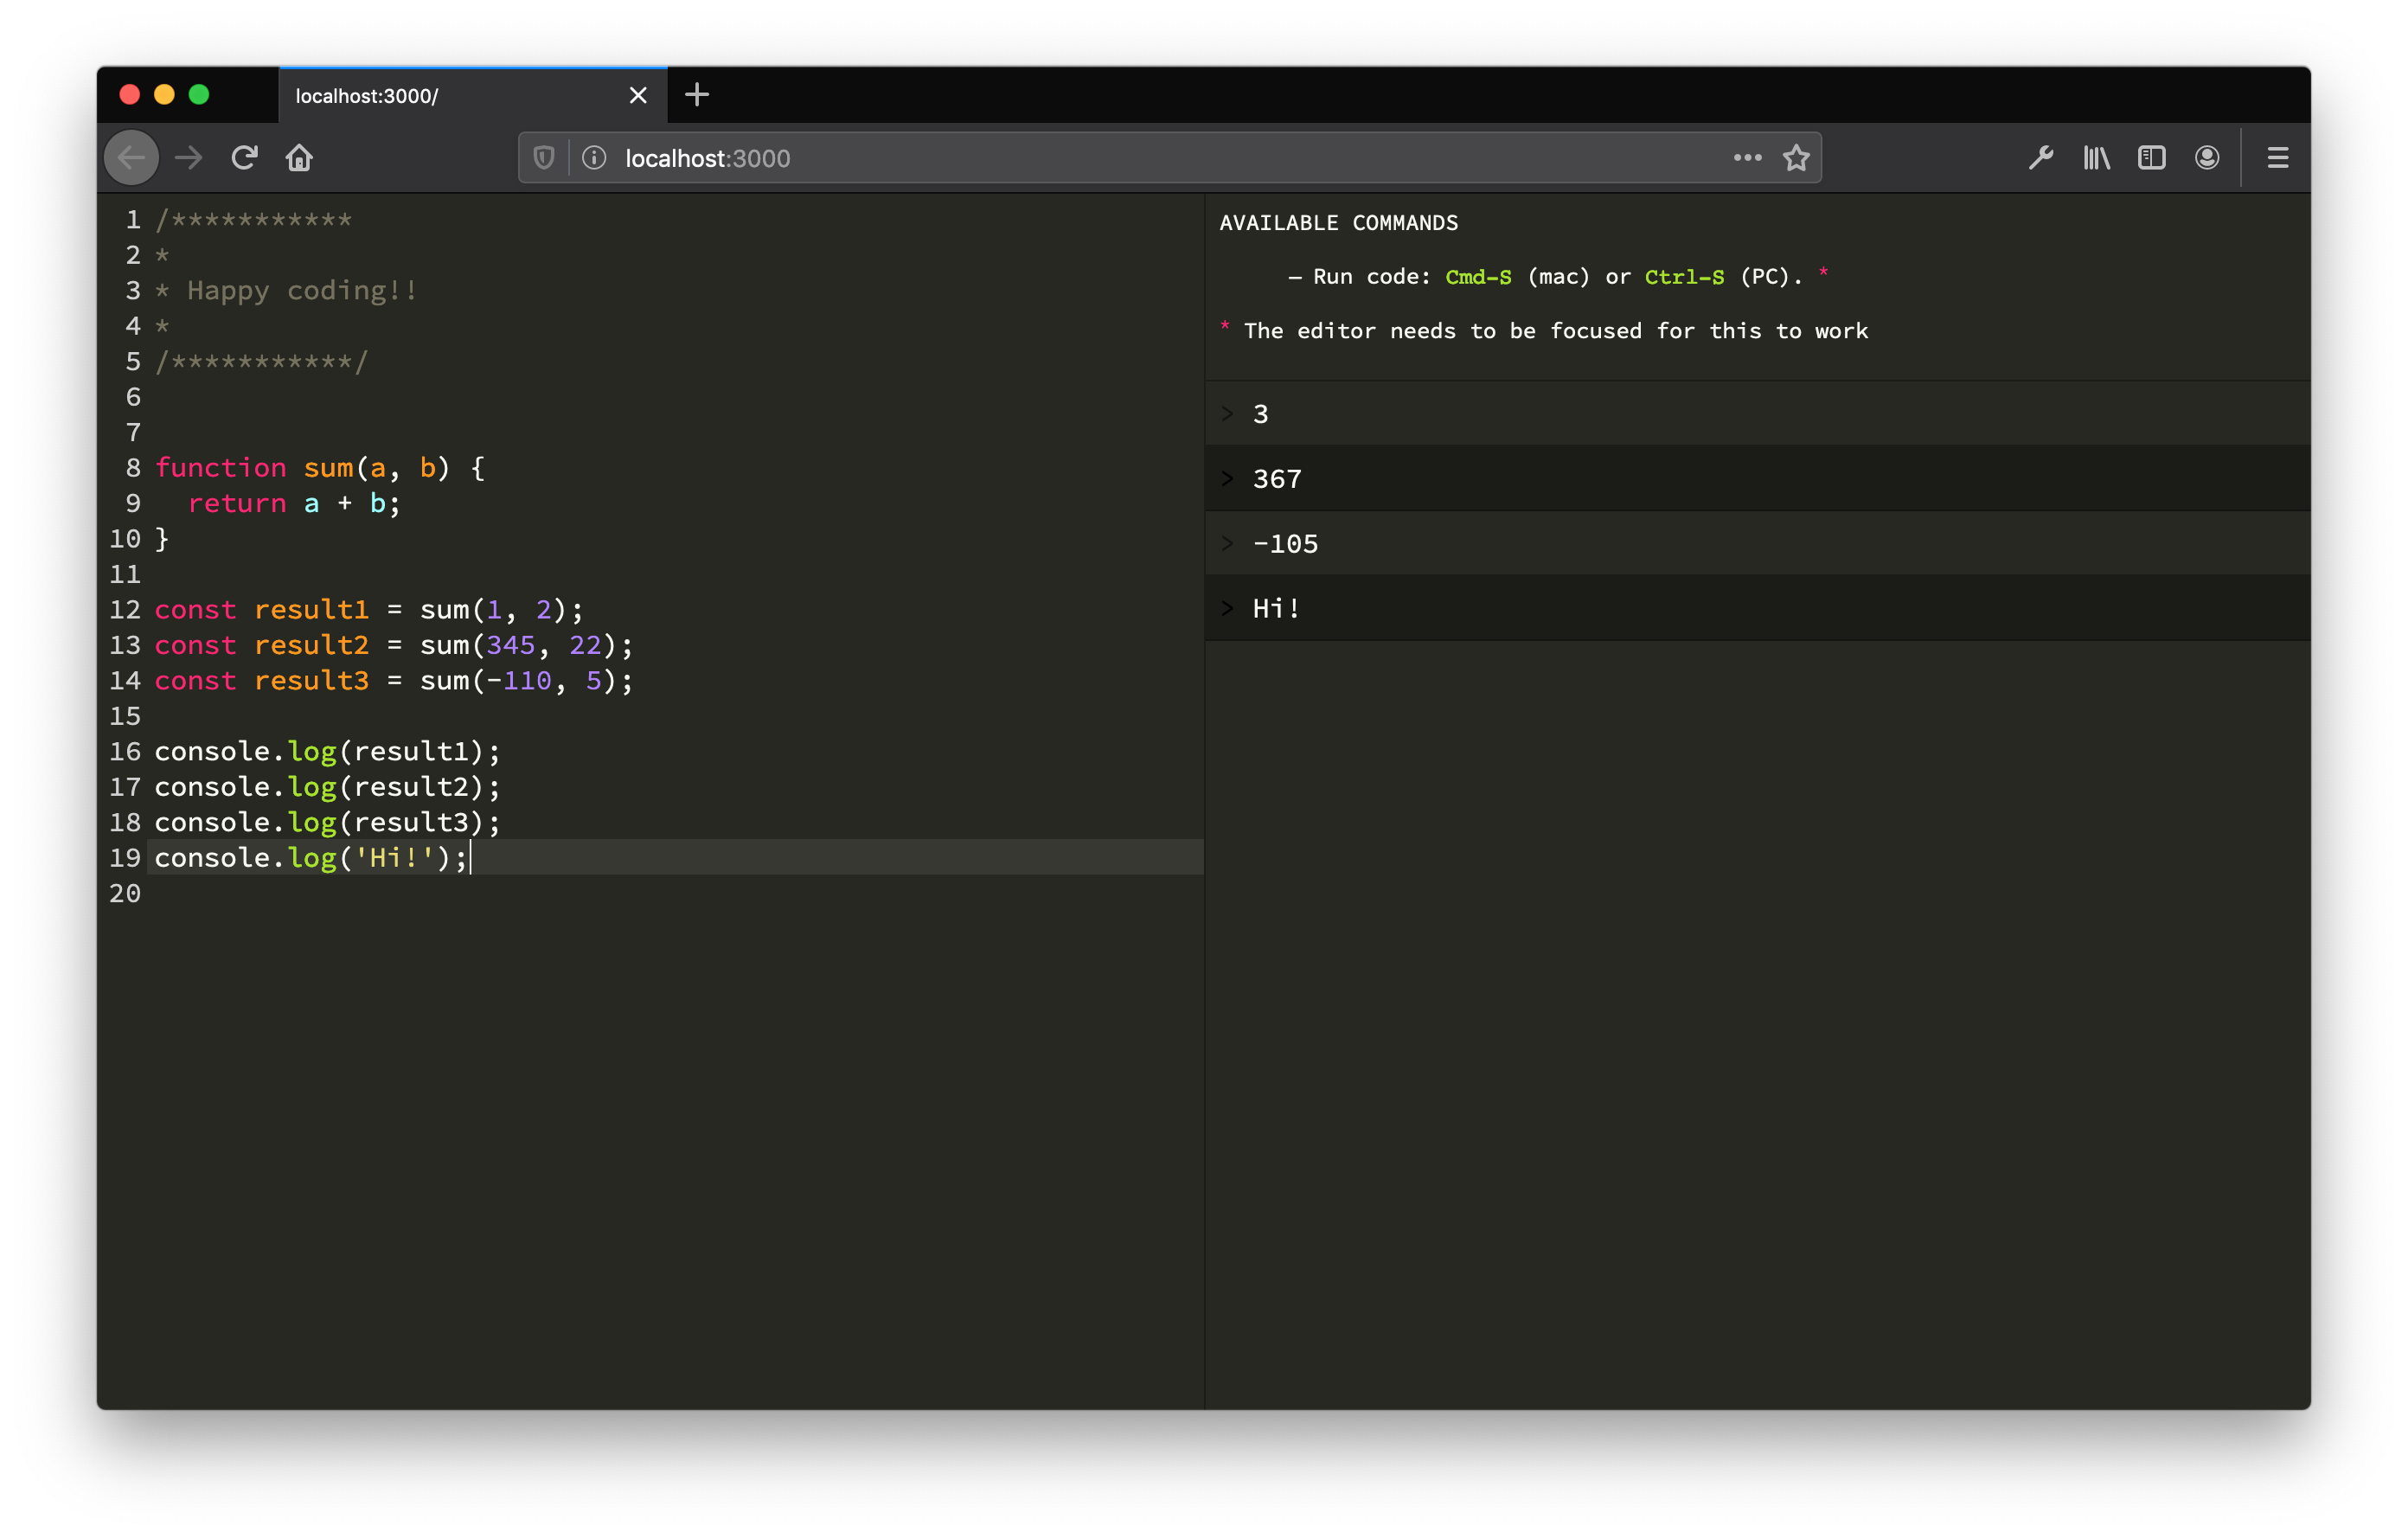Select the browser tab localhost:3000/
The height and width of the screenshot is (1538, 2408).
[x=465, y=95]
